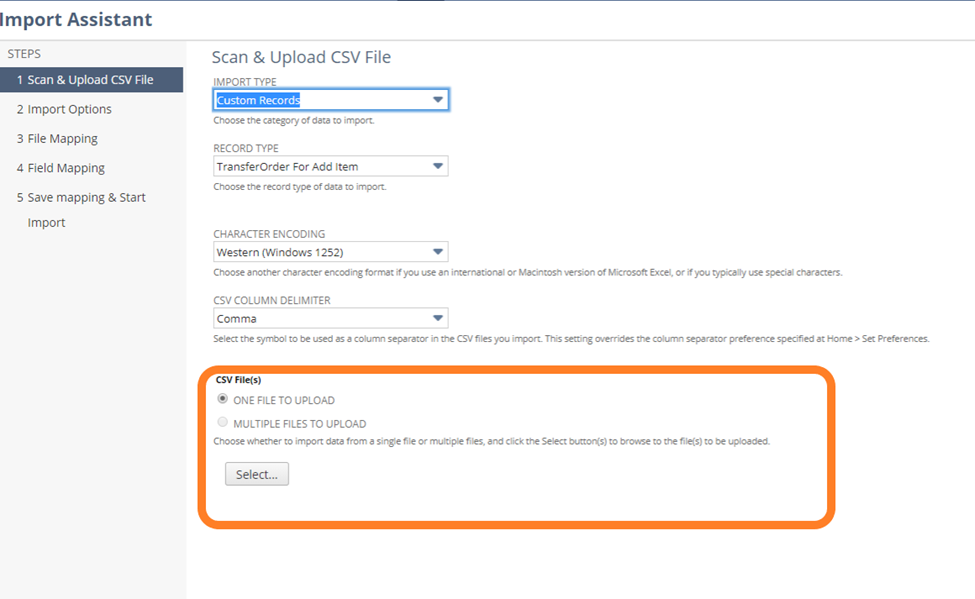Click the Select... file button
The height and width of the screenshot is (599, 975).
(257, 474)
